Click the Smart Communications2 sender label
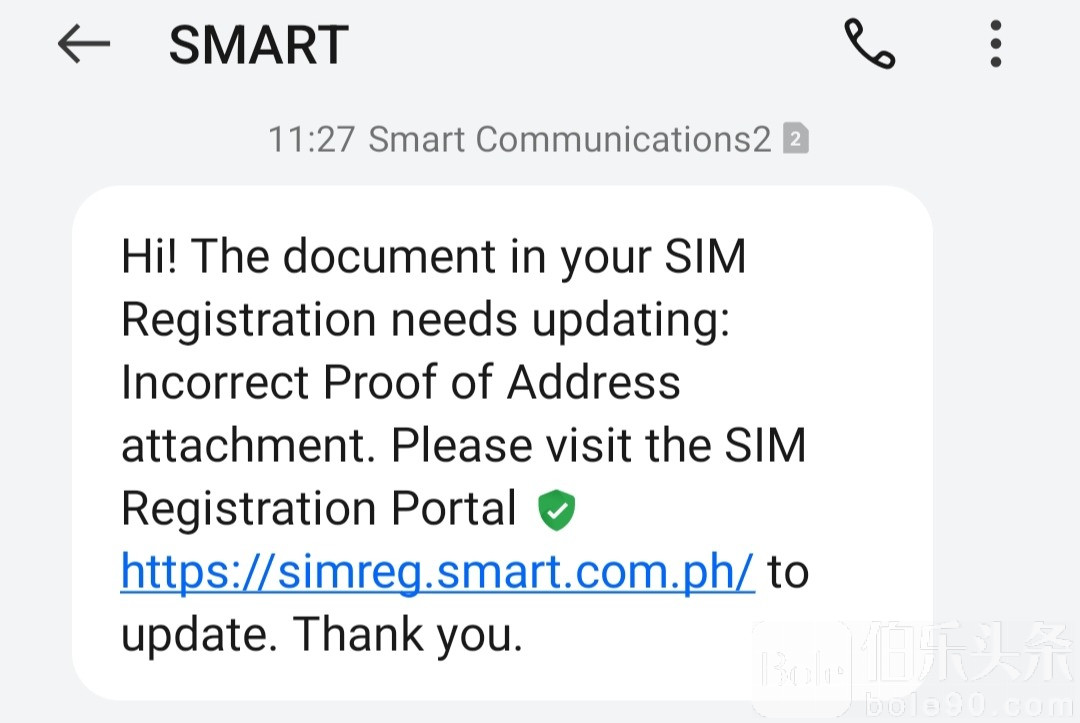Screen dimensions: 1080x723 pos(570,139)
